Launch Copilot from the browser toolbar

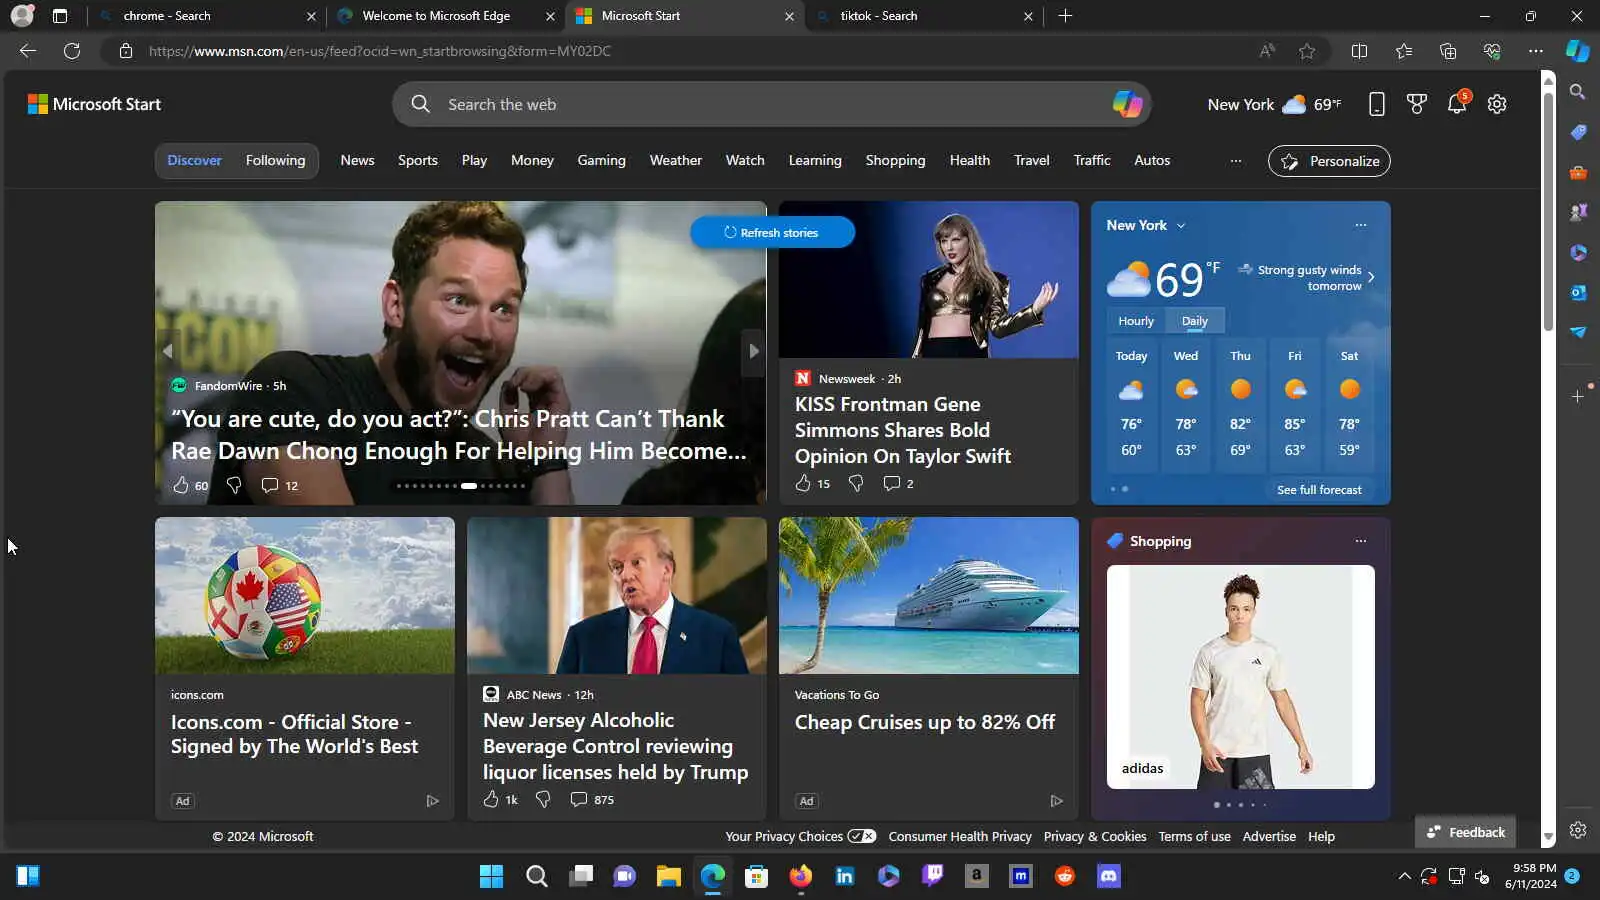[x=1578, y=51]
